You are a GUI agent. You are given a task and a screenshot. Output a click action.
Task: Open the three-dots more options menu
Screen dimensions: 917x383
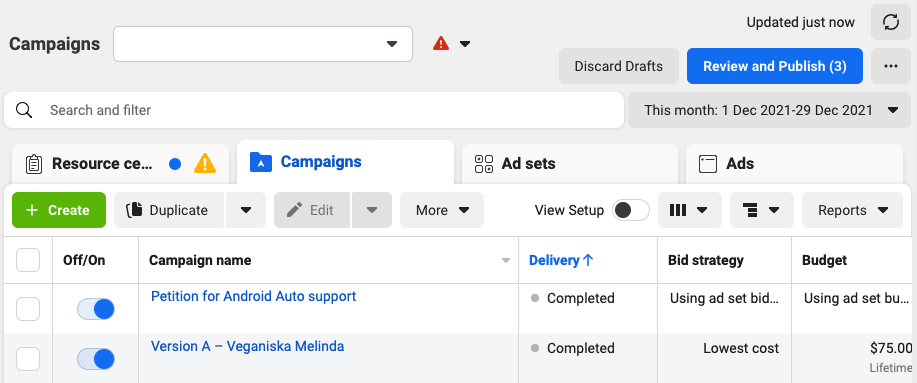pos(891,66)
